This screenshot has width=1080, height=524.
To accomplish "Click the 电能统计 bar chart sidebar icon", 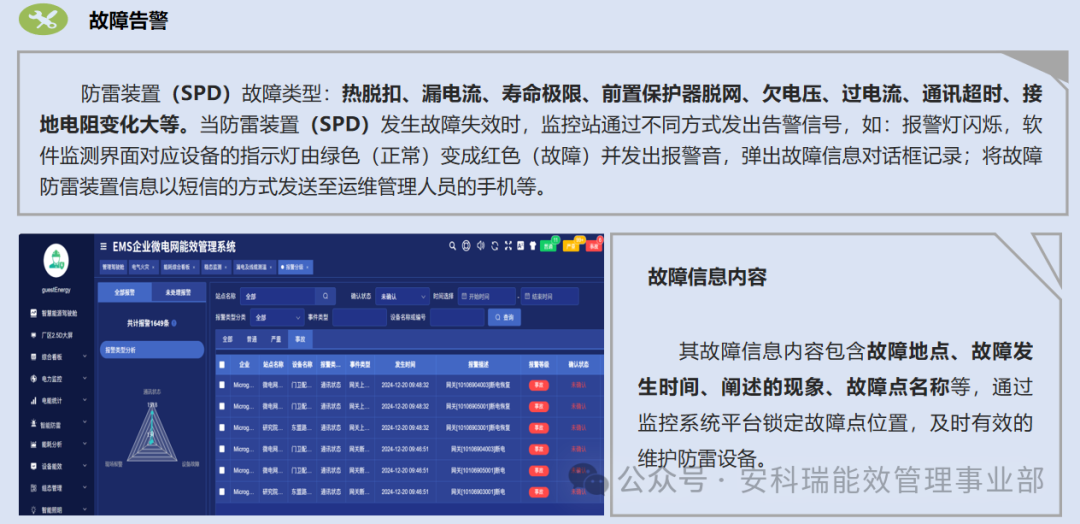I will coord(33,400).
